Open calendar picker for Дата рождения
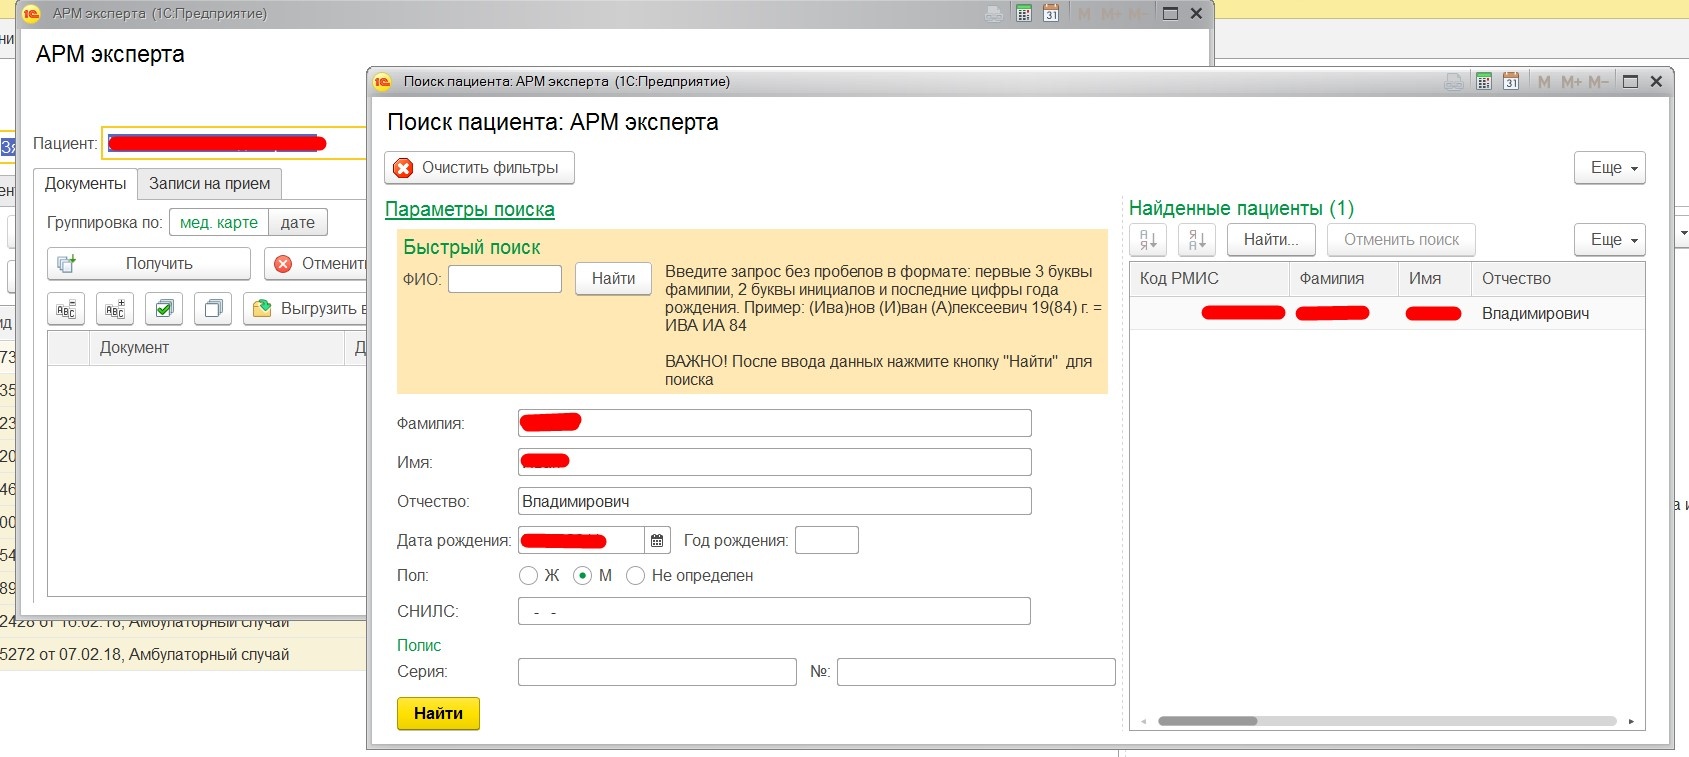The width and height of the screenshot is (1689, 757). 657,541
